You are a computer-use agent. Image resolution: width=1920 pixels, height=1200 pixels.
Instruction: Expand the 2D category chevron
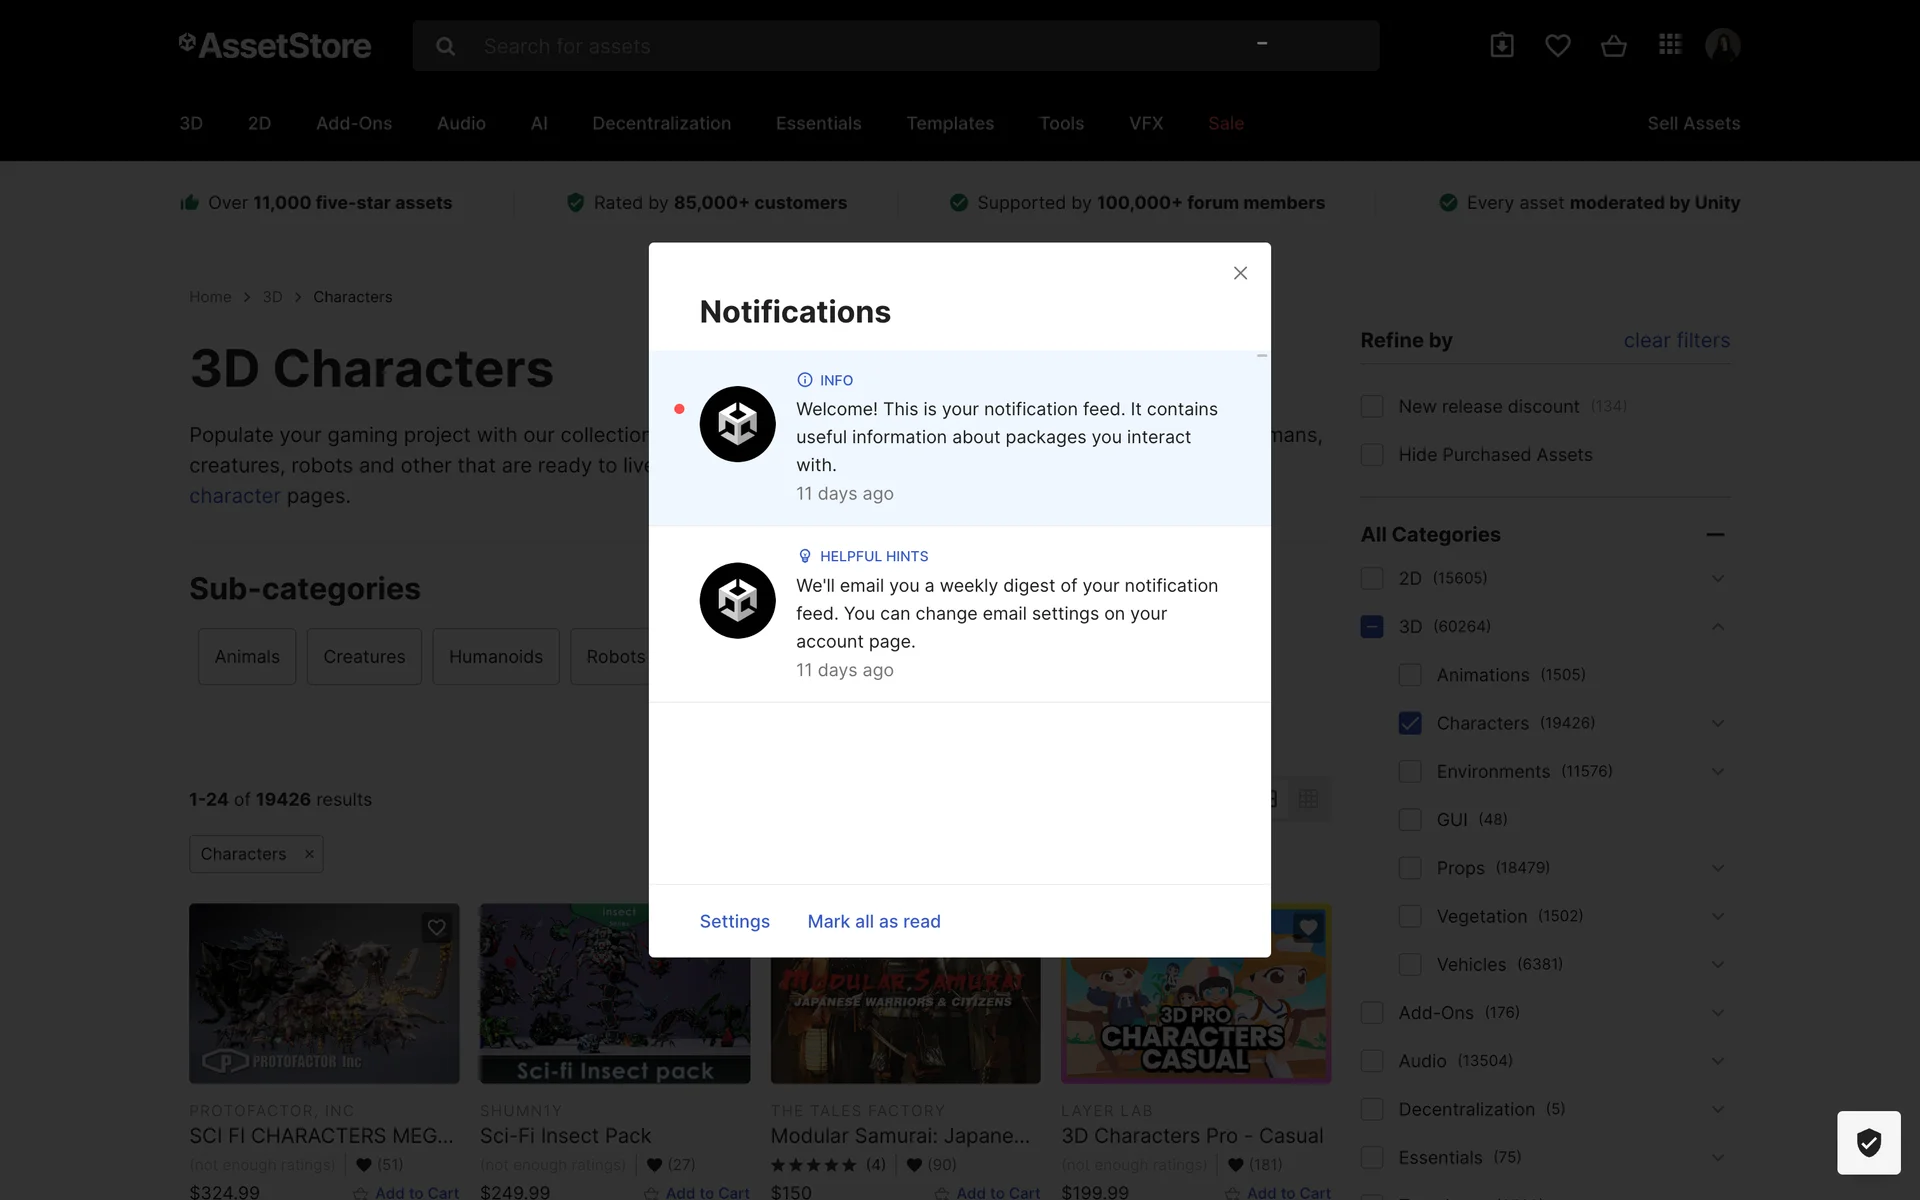coord(1717,578)
